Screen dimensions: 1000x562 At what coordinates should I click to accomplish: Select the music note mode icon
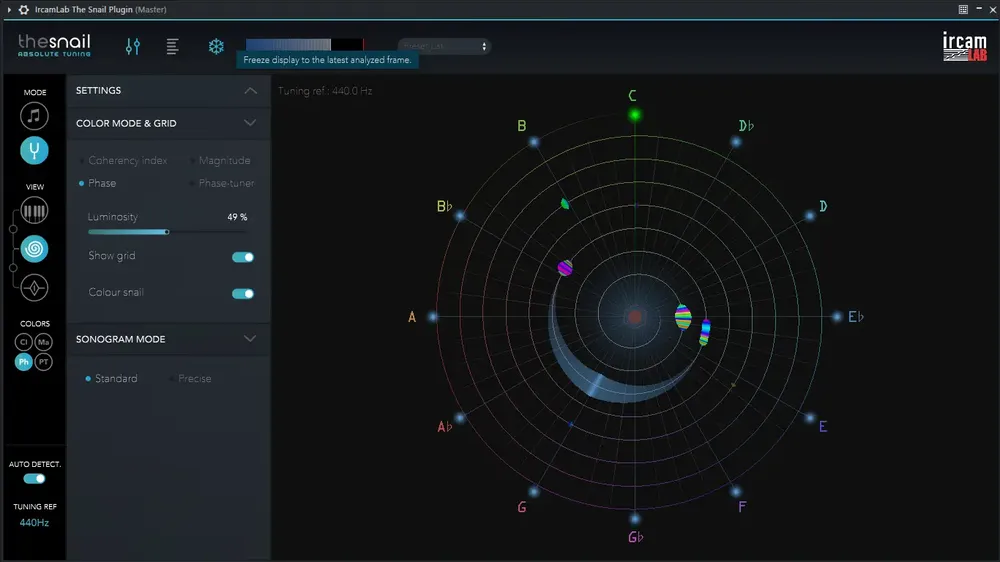click(34, 116)
